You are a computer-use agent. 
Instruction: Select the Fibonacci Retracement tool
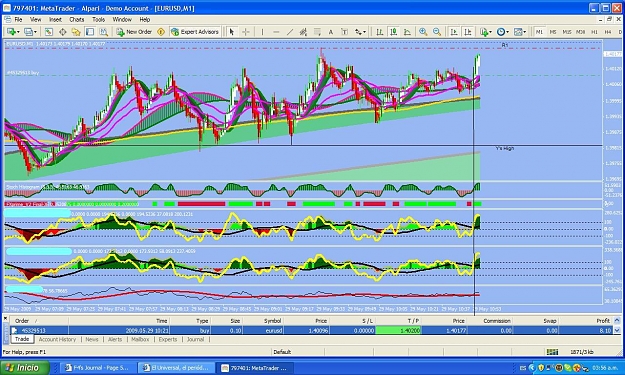tap(317, 32)
